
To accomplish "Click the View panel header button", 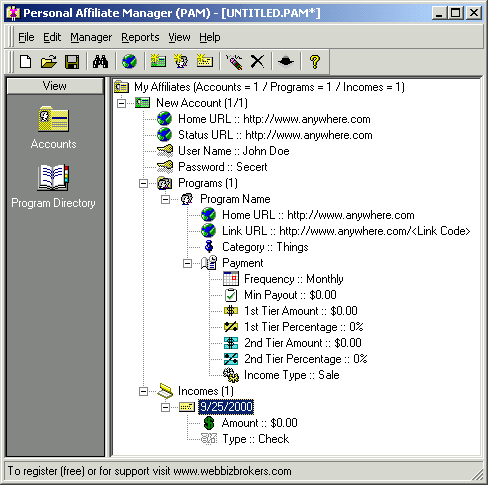I will coord(55,86).
